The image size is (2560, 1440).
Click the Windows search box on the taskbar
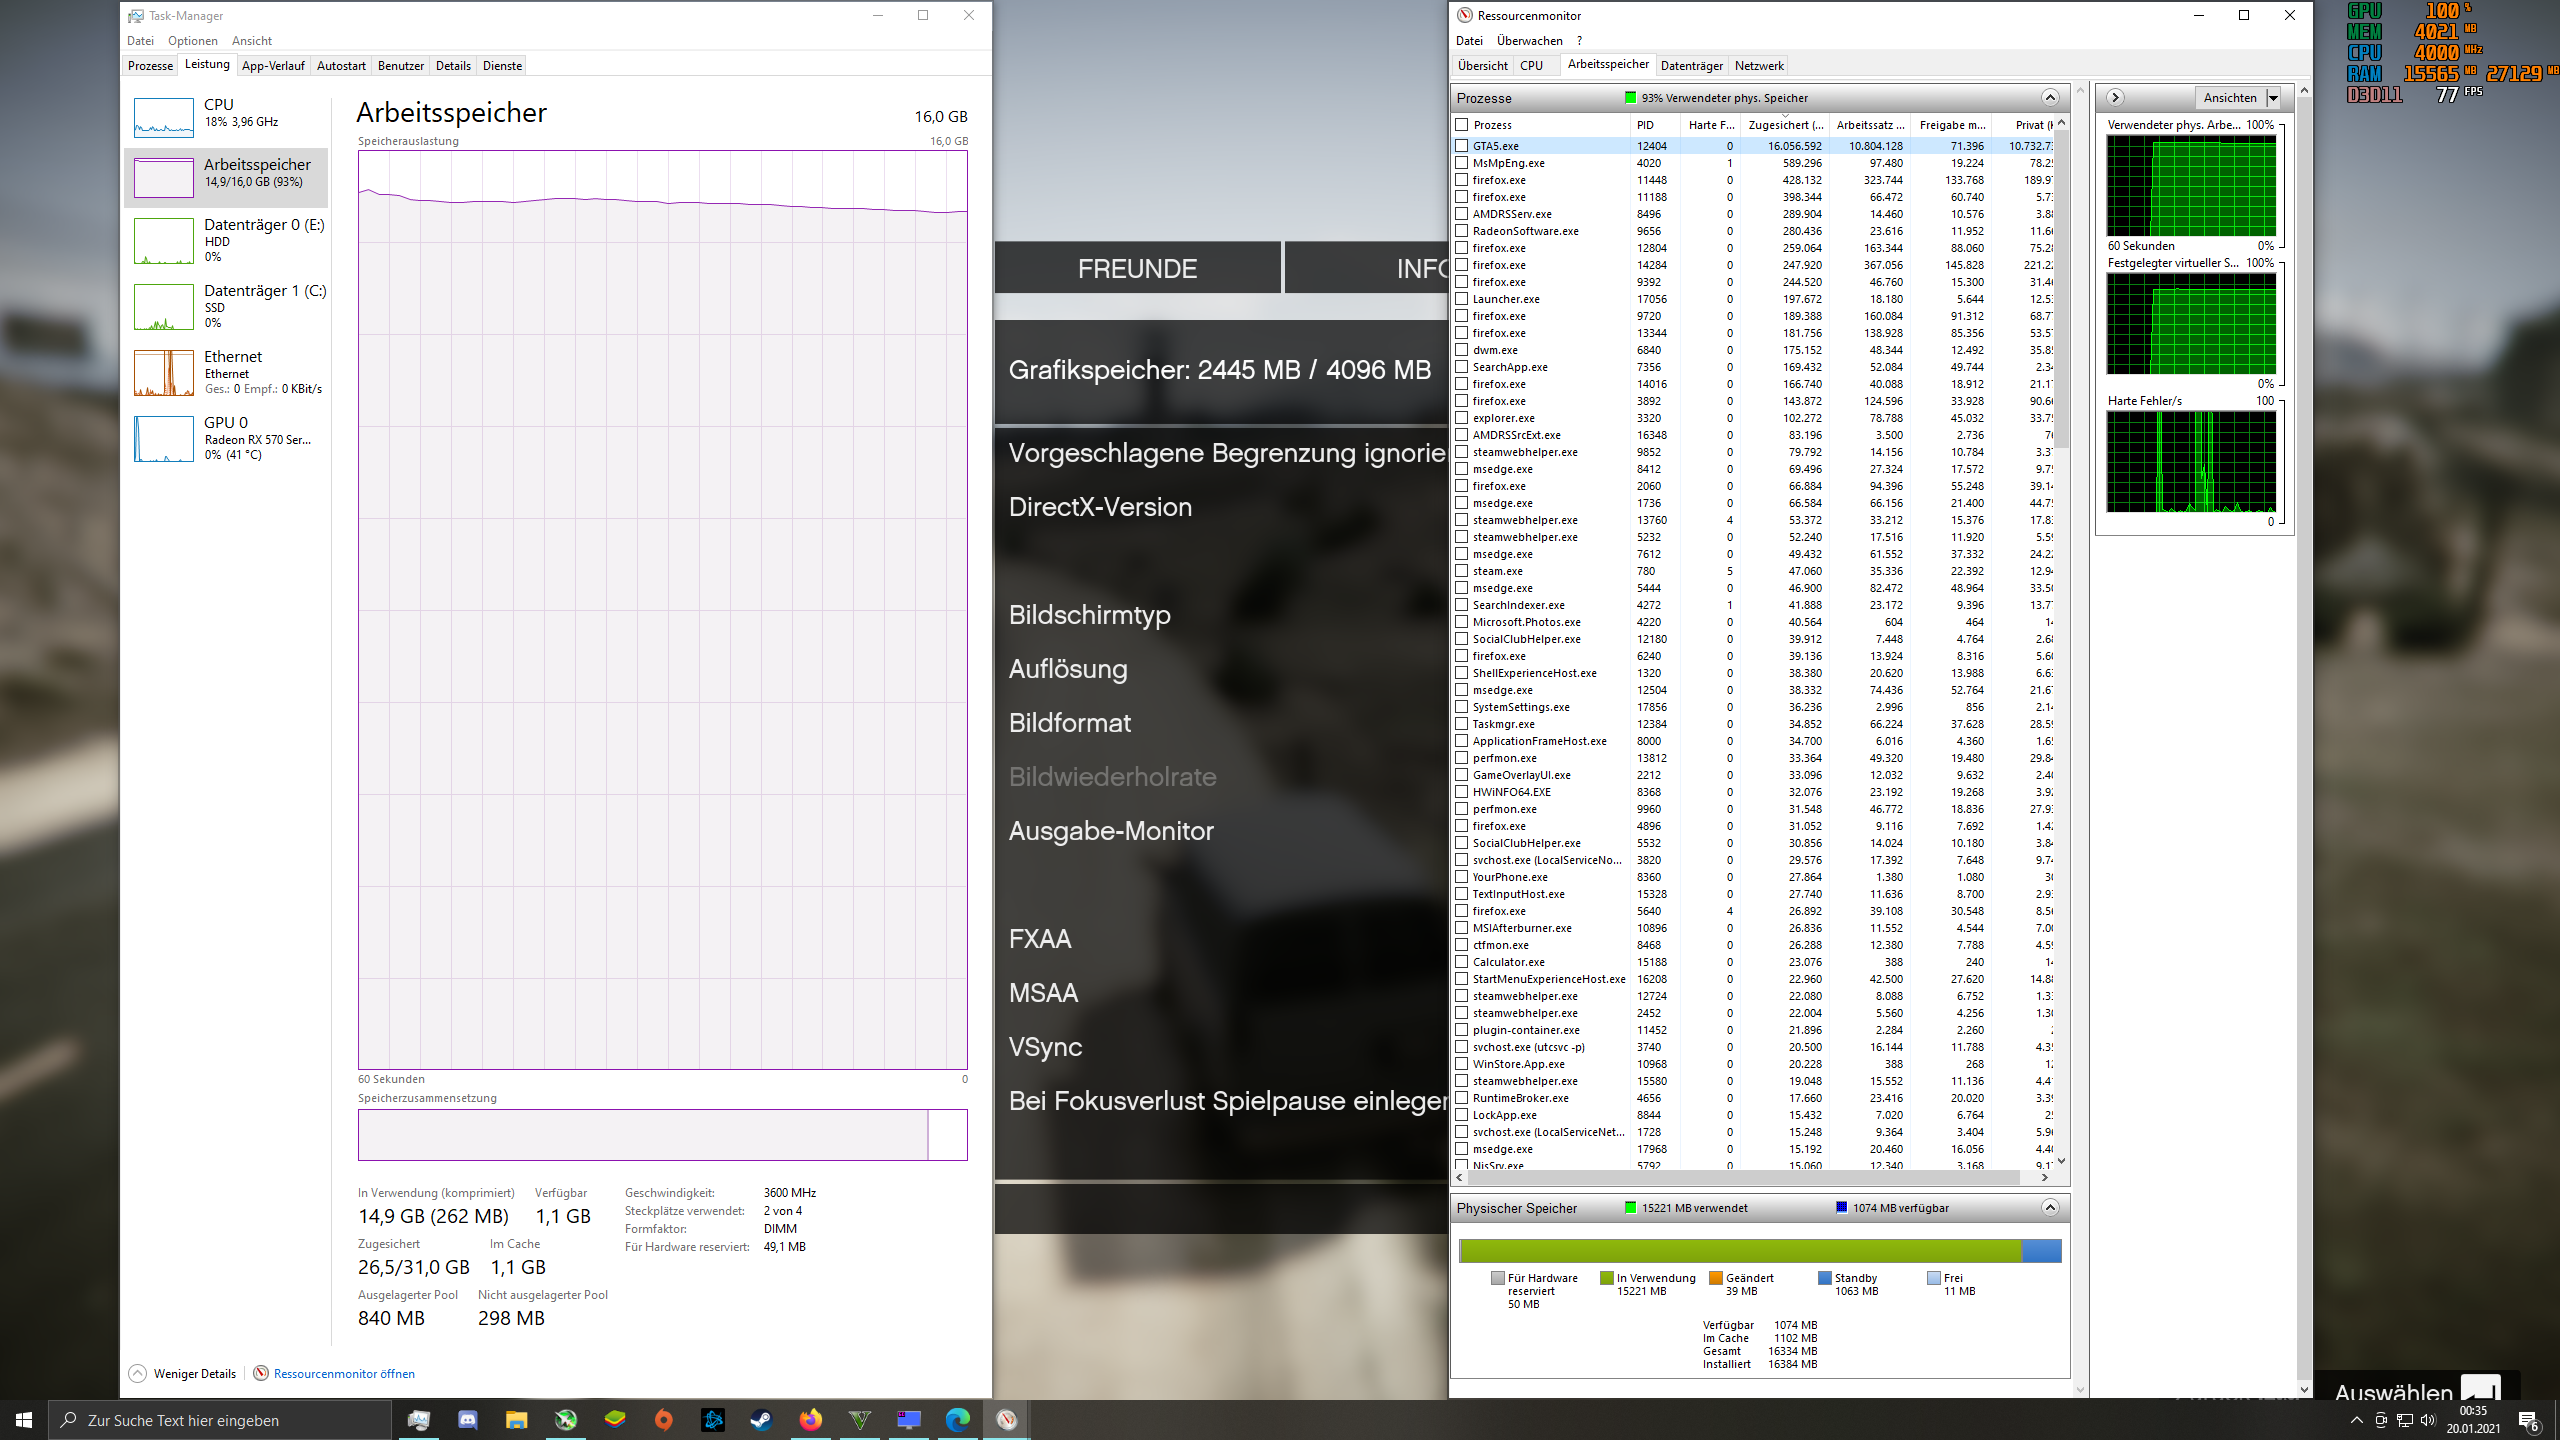[220, 1420]
